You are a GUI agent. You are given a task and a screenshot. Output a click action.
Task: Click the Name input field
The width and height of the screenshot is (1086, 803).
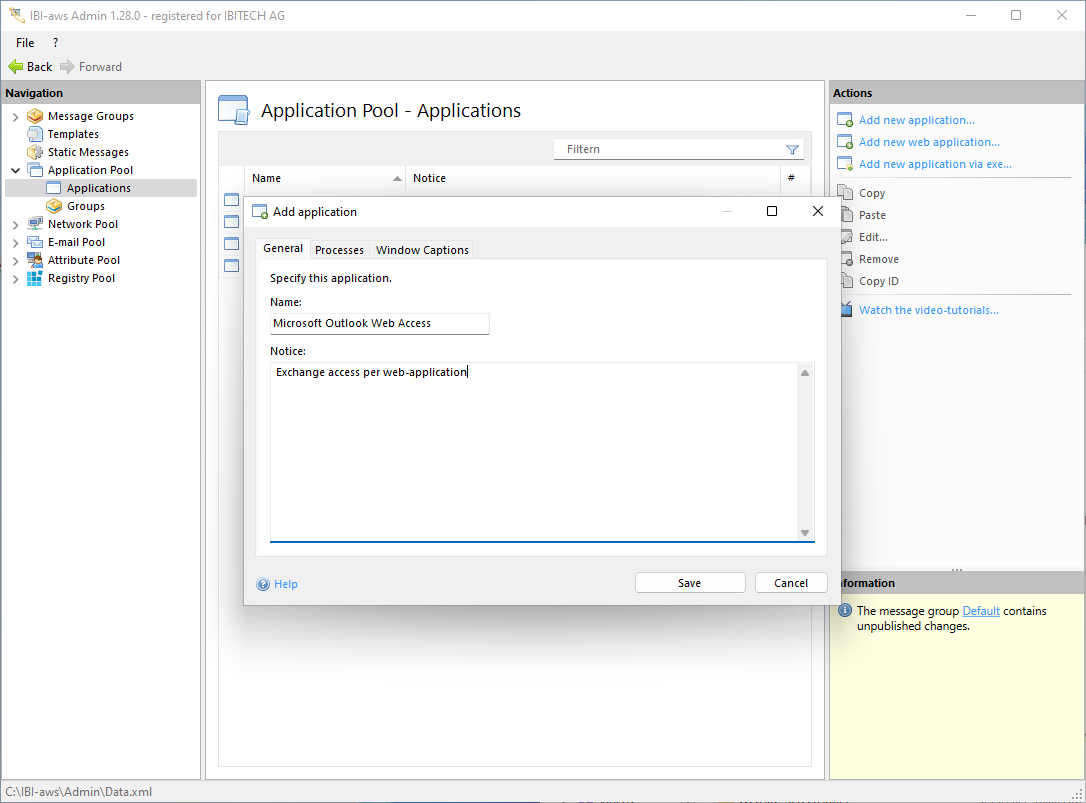[379, 324]
